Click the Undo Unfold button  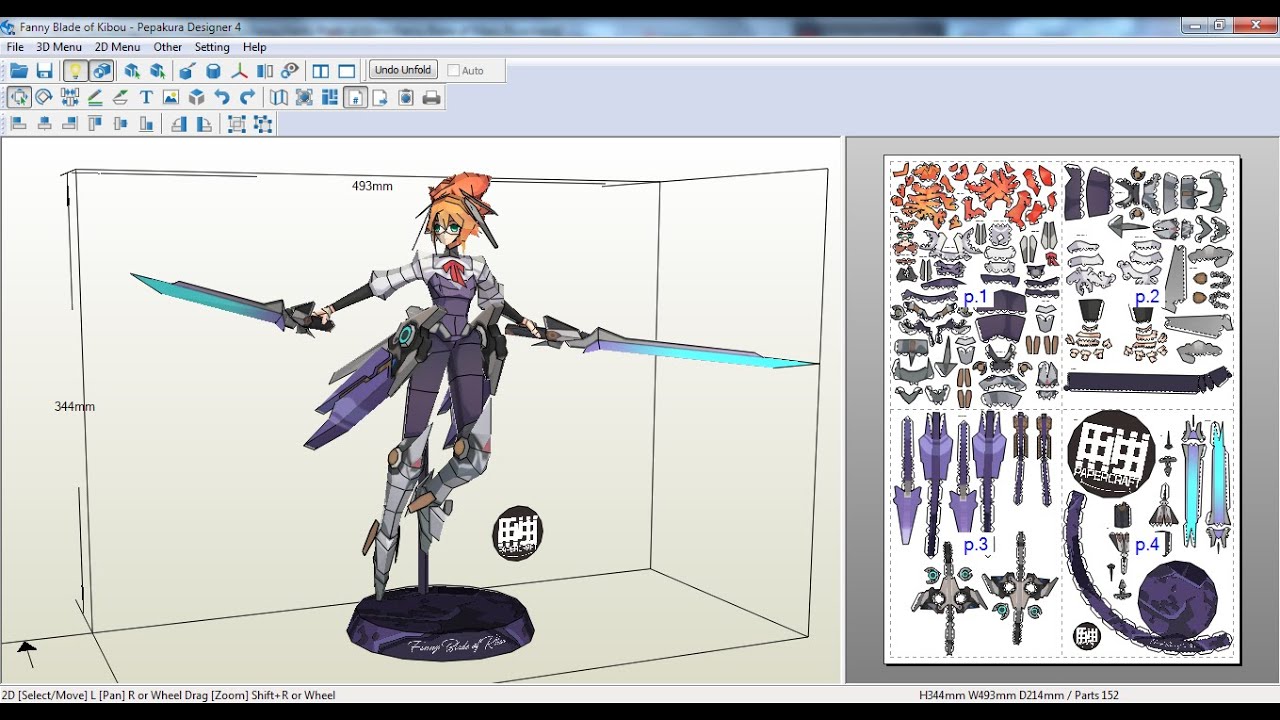coord(403,70)
